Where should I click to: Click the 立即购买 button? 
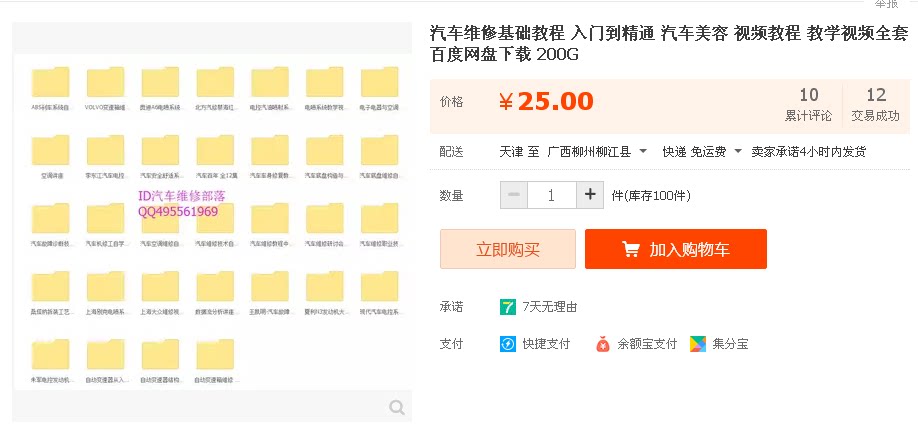point(508,249)
